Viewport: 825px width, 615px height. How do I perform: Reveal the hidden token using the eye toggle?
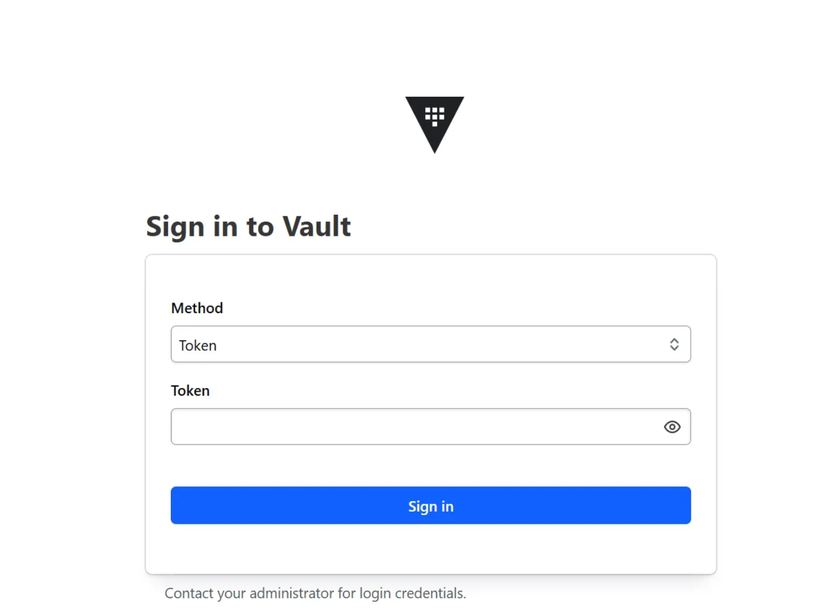pos(672,427)
